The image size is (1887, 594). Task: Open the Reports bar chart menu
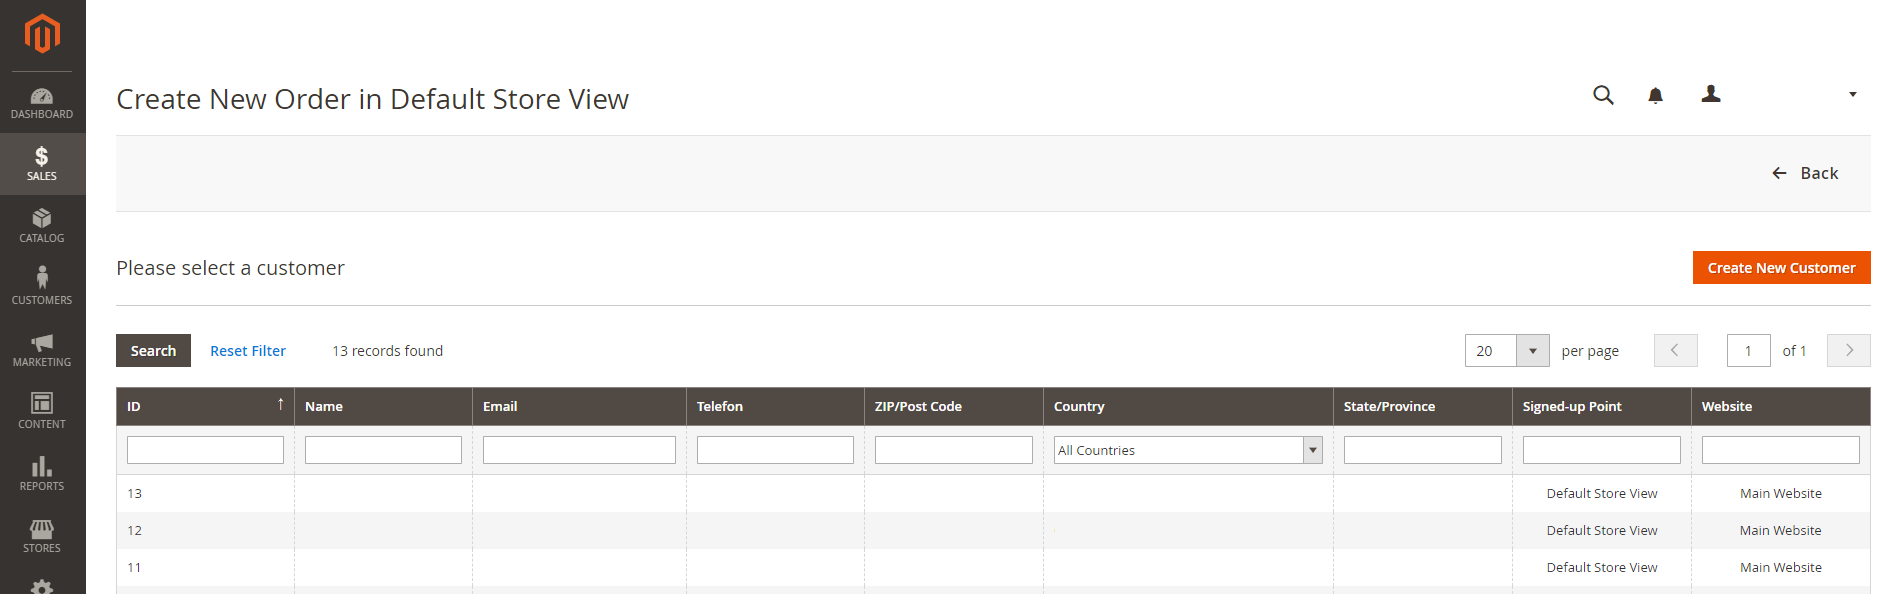(x=42, y=474)
